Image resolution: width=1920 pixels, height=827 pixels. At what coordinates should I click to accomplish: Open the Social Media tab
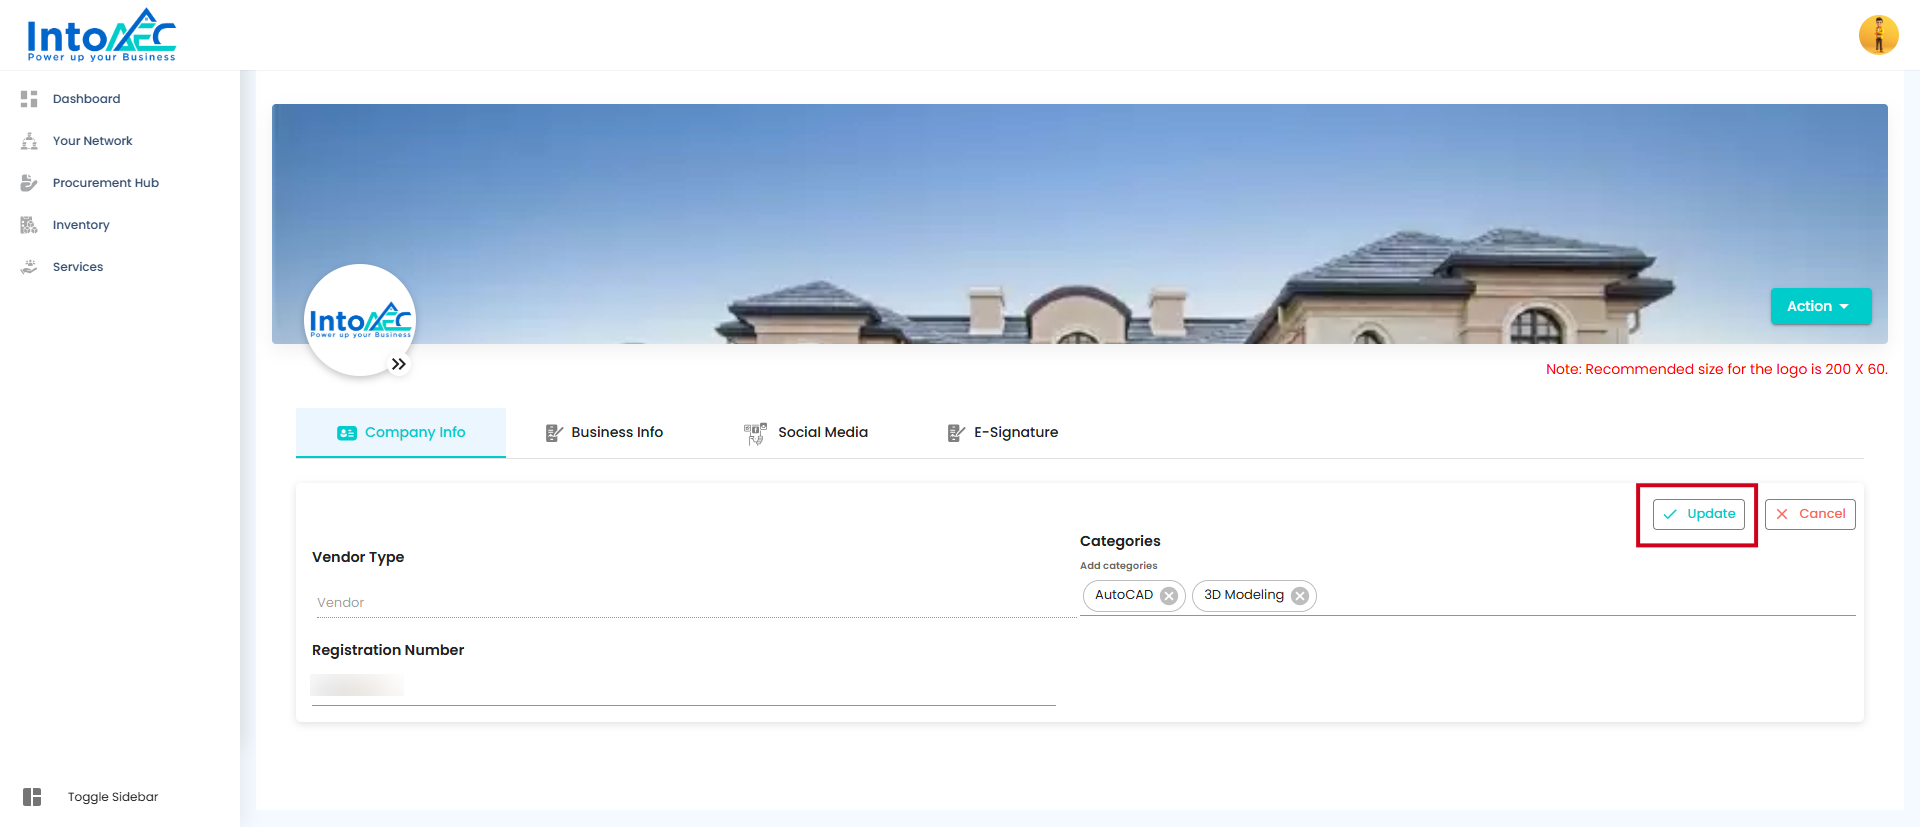[806, 432]
